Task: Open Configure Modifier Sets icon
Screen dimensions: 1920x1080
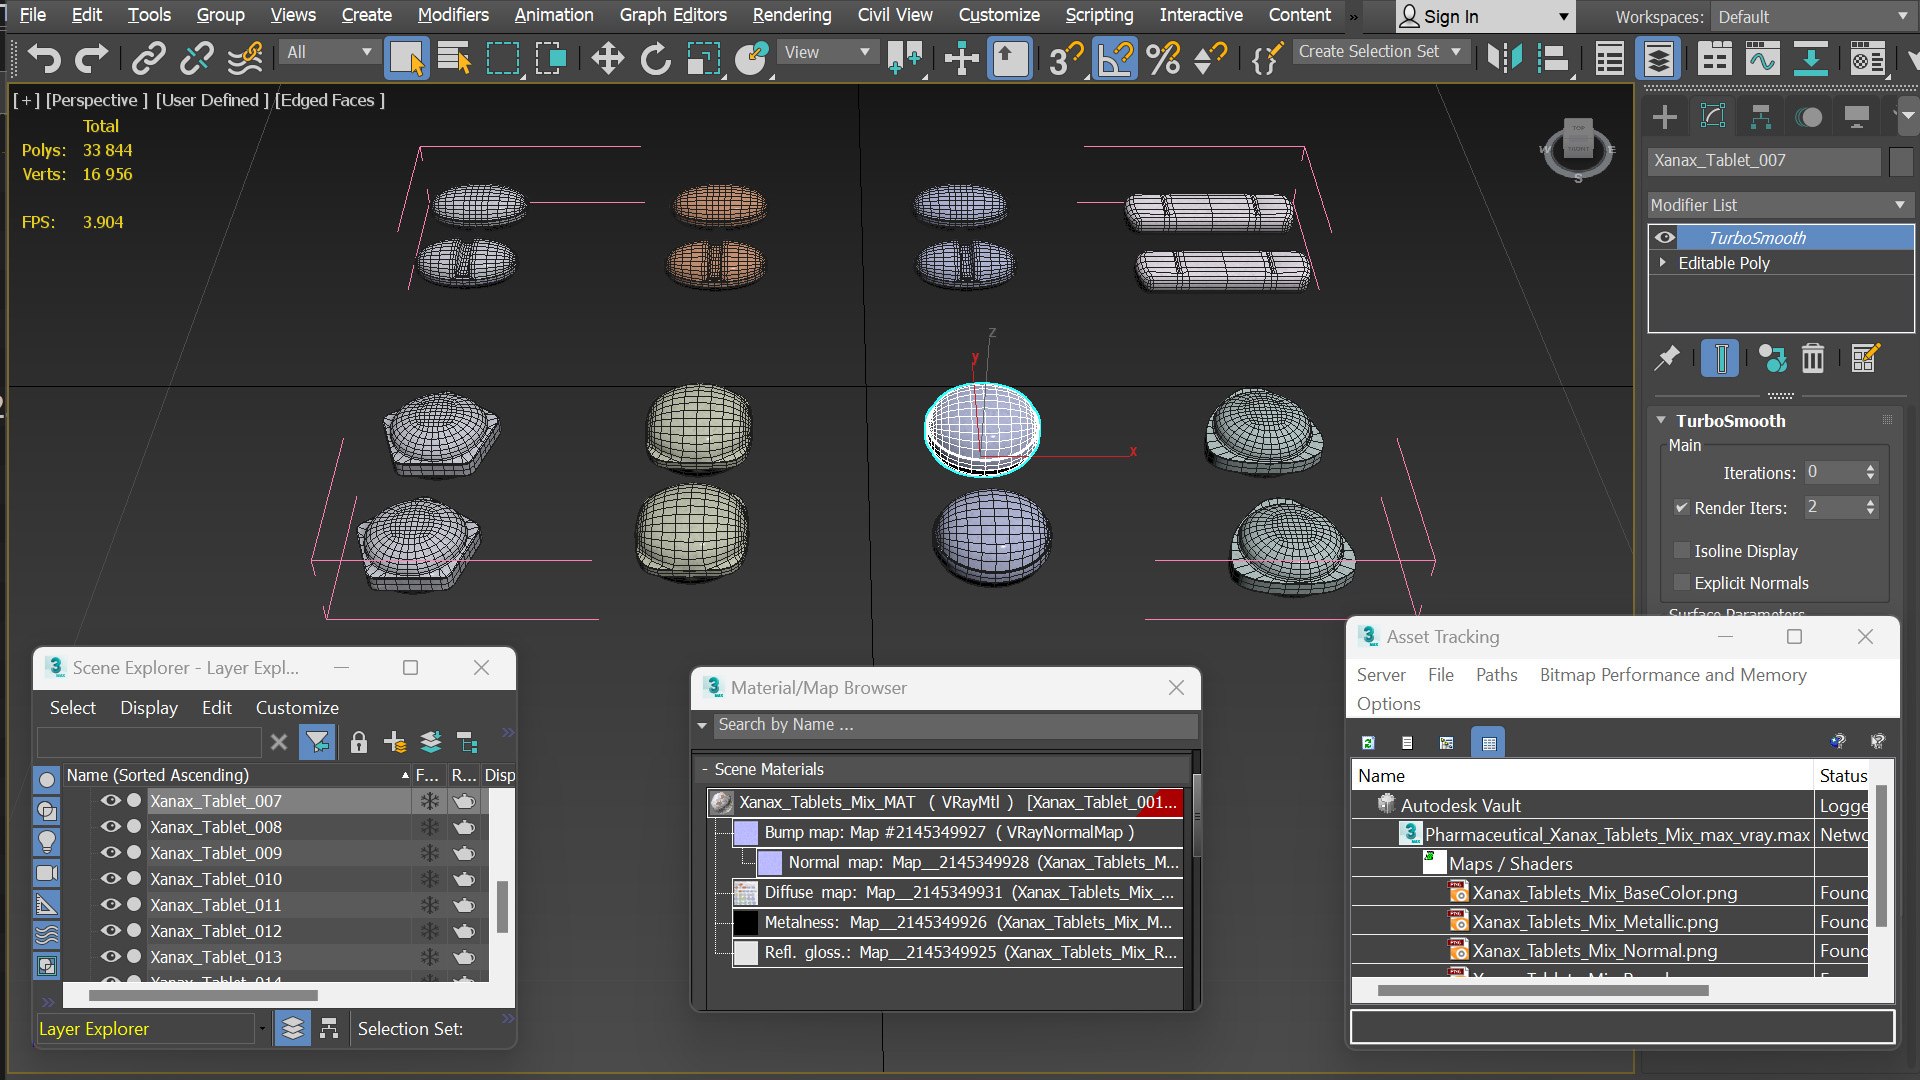Action: pos(1865,358)
